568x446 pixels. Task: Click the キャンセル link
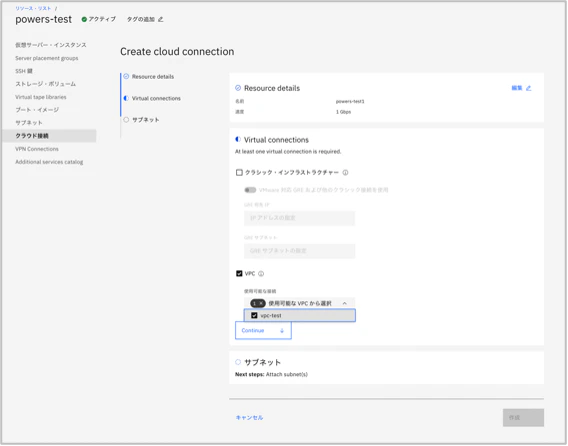249,418
